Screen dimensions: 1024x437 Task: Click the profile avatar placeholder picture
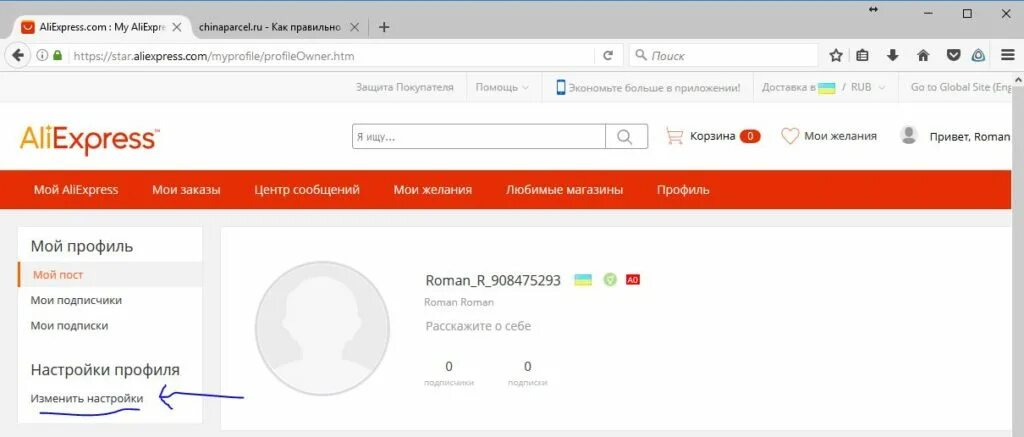pyautogui.click(x=322, y=329)
